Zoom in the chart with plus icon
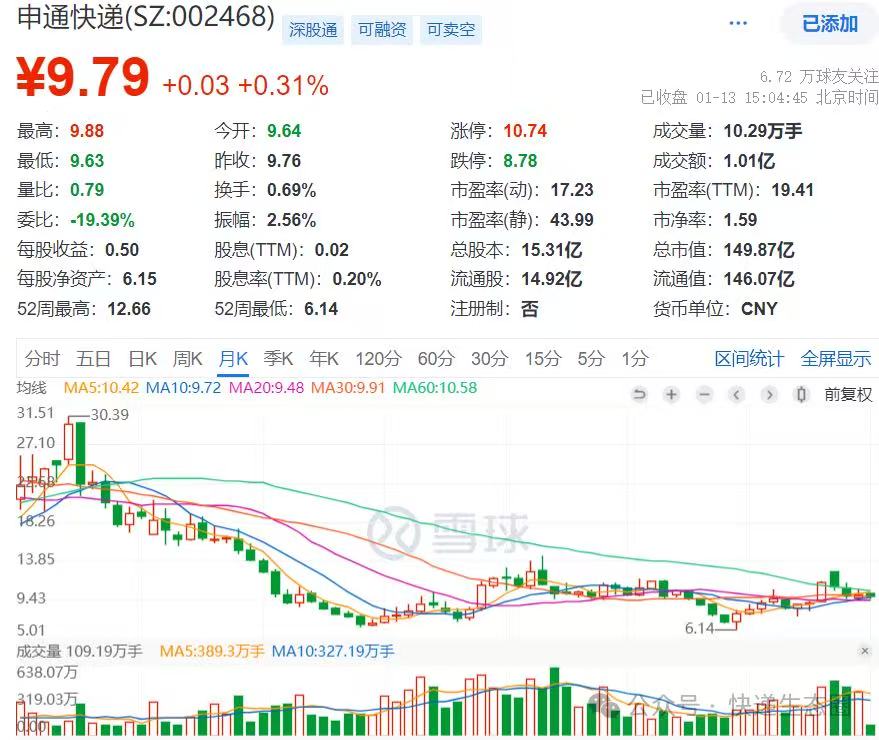The width and height of the screenshot is (879, 740). point(671,395)
